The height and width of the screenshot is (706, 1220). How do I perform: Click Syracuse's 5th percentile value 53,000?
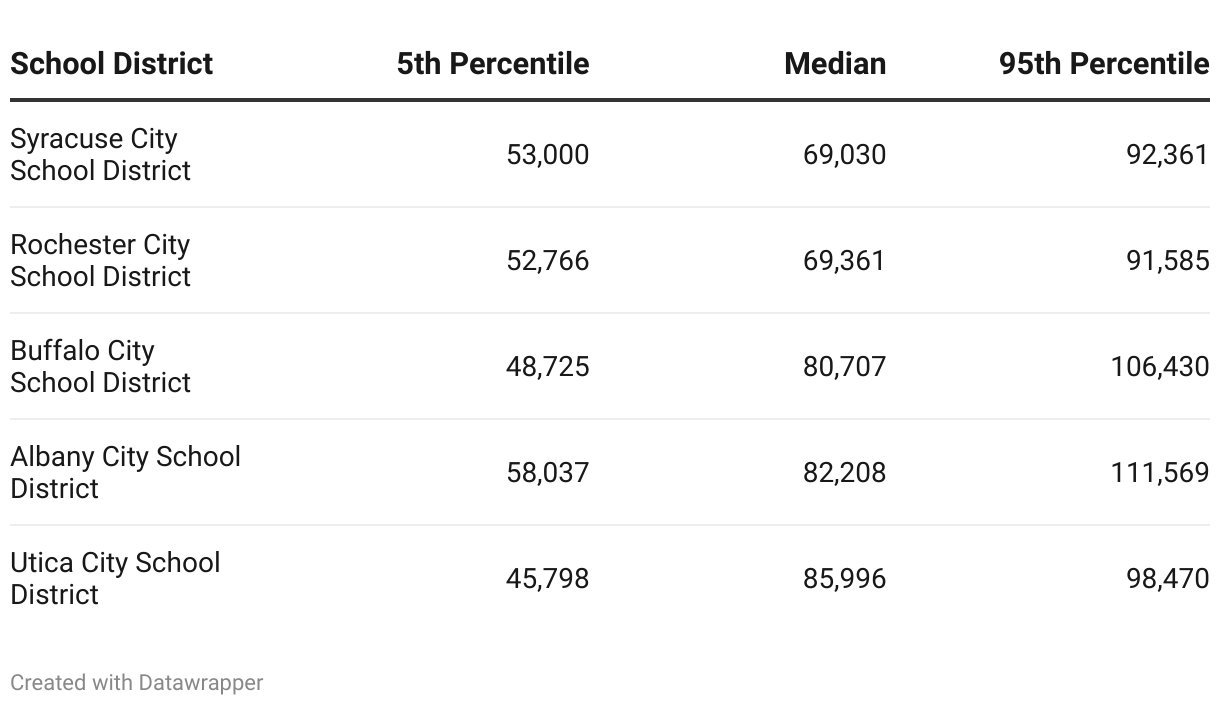547,155
